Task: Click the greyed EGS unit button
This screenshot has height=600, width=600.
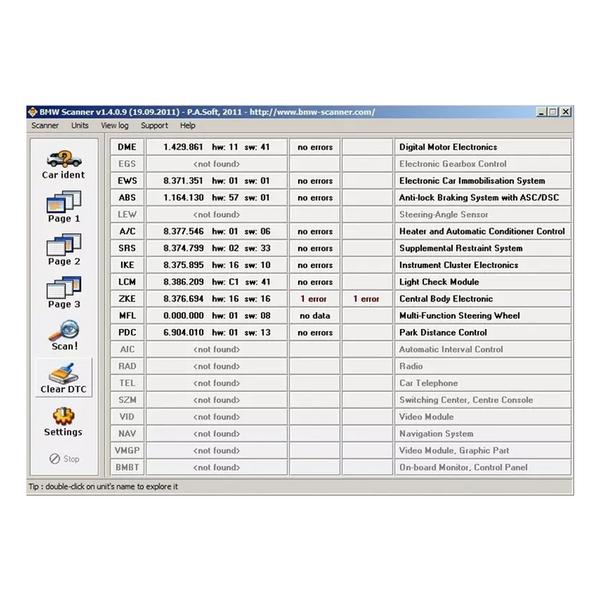Action: (x=127, y=164)
